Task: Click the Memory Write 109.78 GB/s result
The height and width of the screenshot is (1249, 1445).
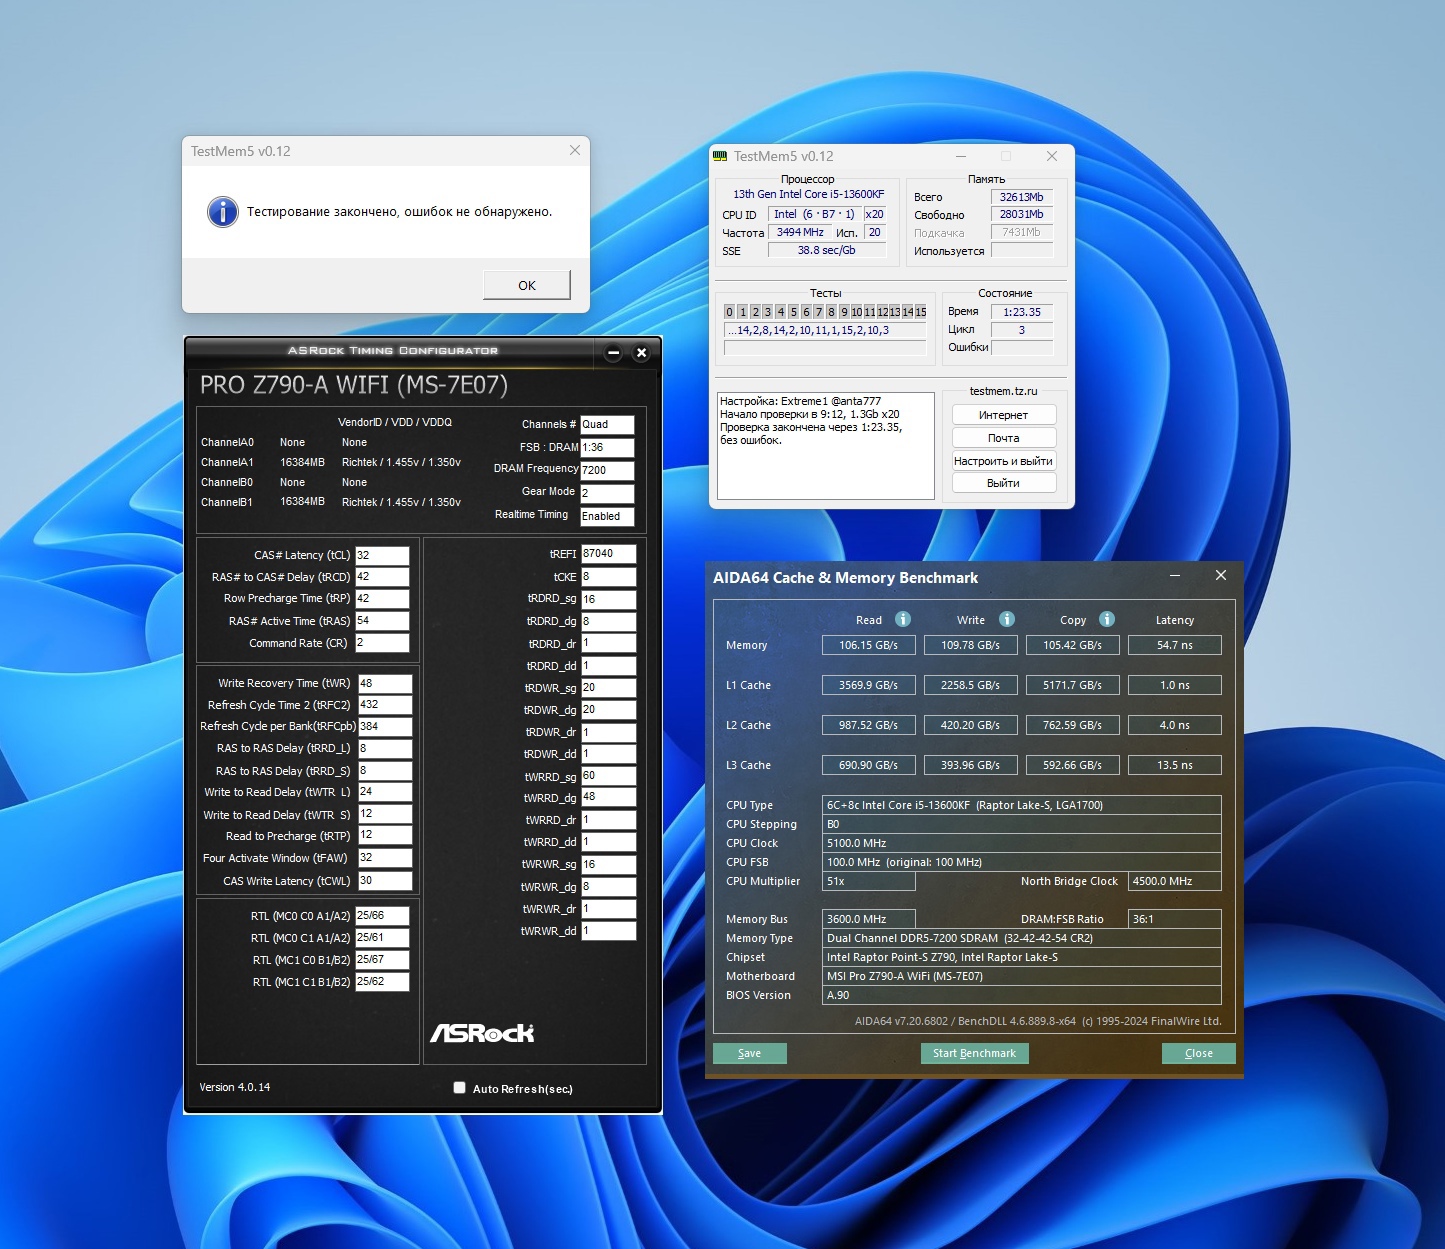Action: pos(971,645)
